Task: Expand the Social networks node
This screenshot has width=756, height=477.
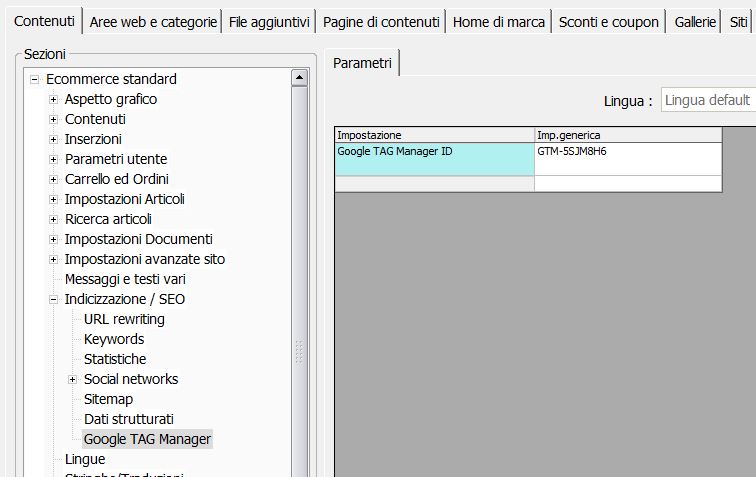Action: click(x=72, y=380)
